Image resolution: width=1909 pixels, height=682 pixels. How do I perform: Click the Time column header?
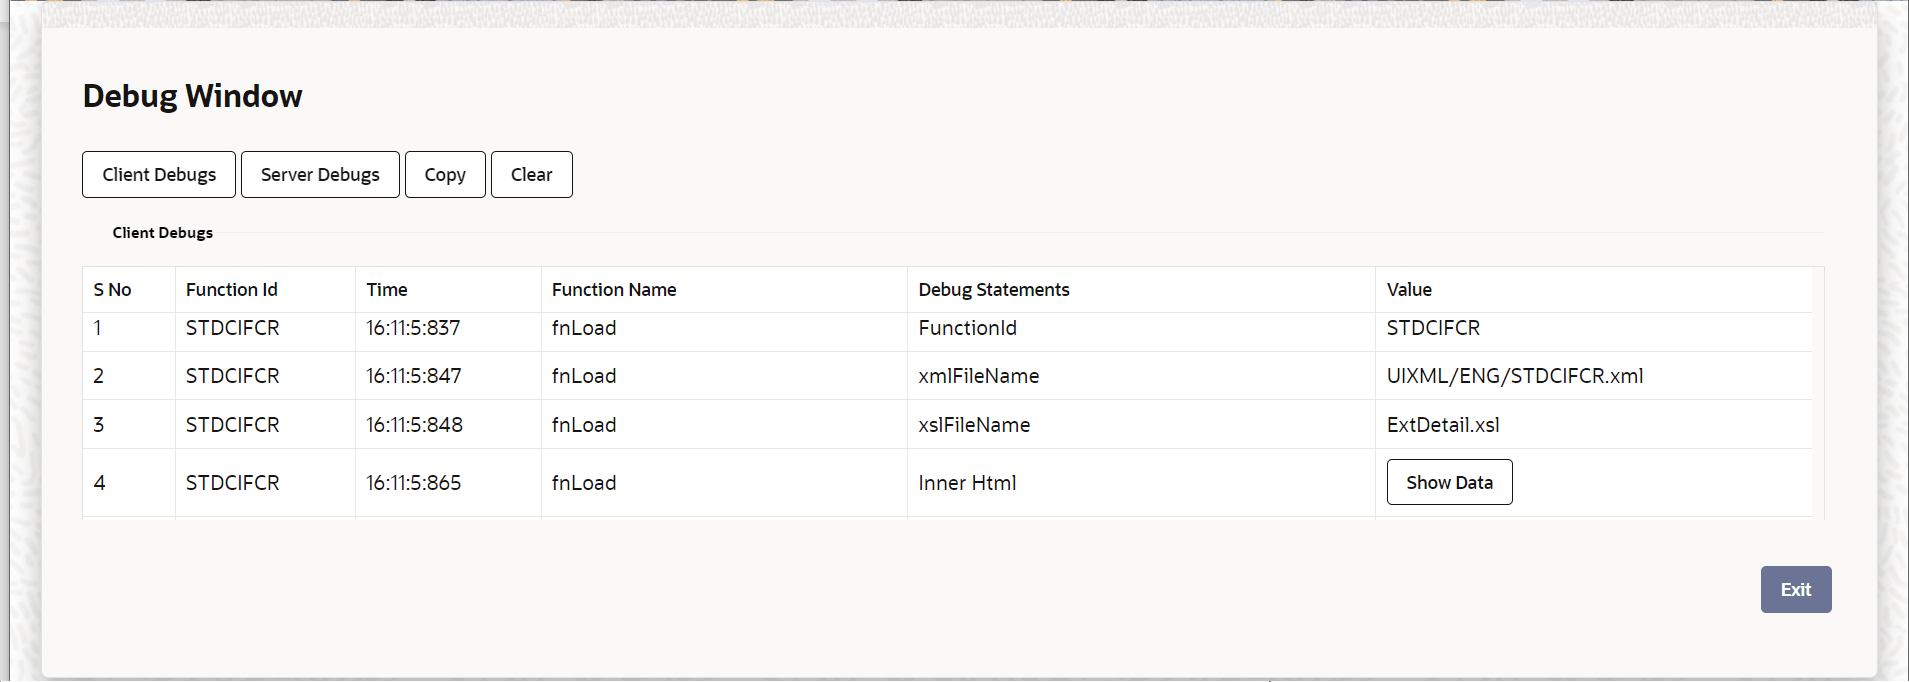tap(387, 290)
